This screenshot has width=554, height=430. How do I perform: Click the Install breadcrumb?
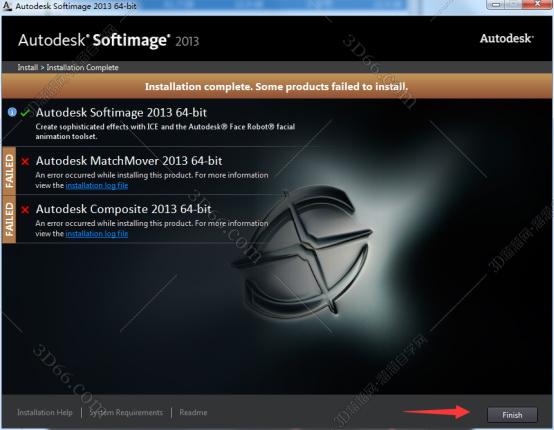point(28,67)
